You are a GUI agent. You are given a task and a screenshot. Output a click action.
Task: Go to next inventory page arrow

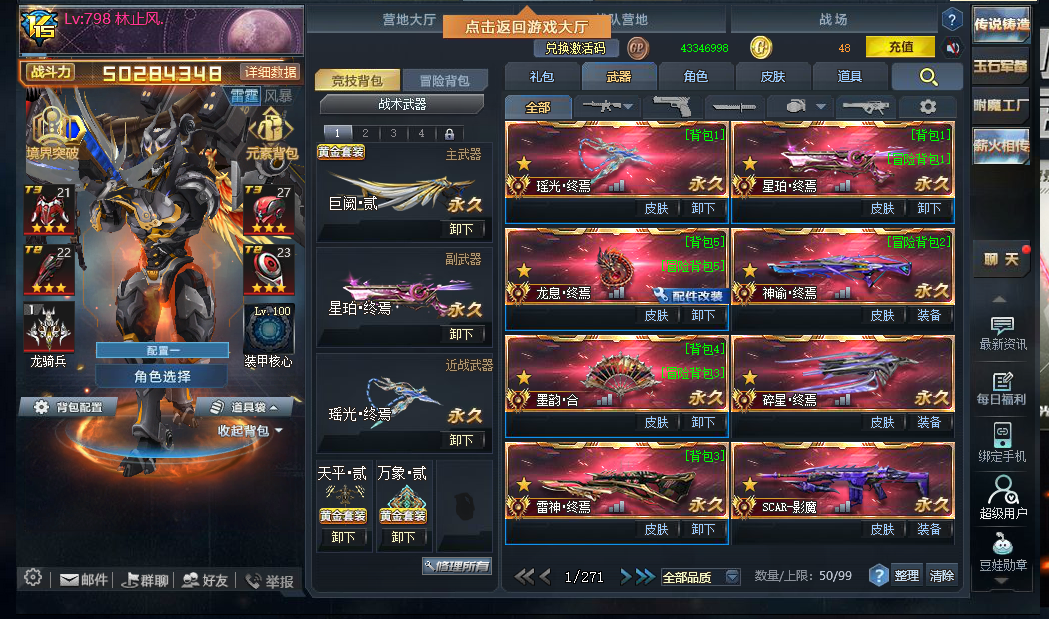626,576
